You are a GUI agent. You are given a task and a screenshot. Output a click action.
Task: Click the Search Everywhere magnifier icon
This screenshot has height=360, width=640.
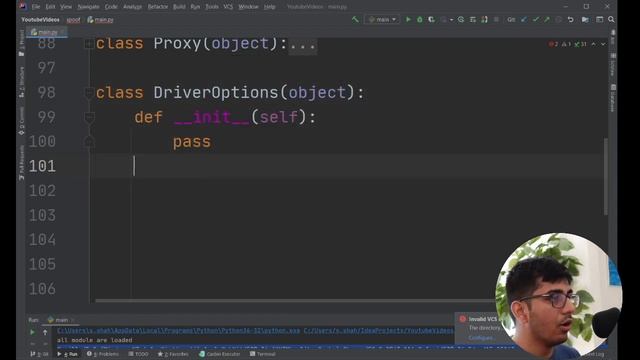coord(611,20)
